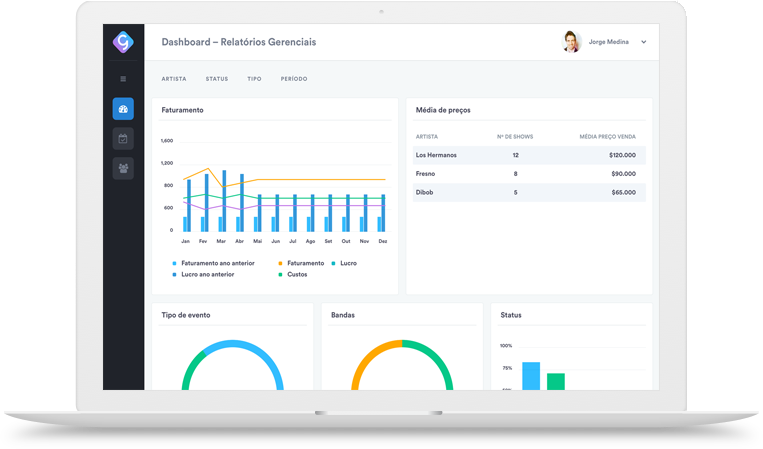The image size is (763, 449).
Task: Open the dashboard gauge icon in sidebar
Action: 123,109
